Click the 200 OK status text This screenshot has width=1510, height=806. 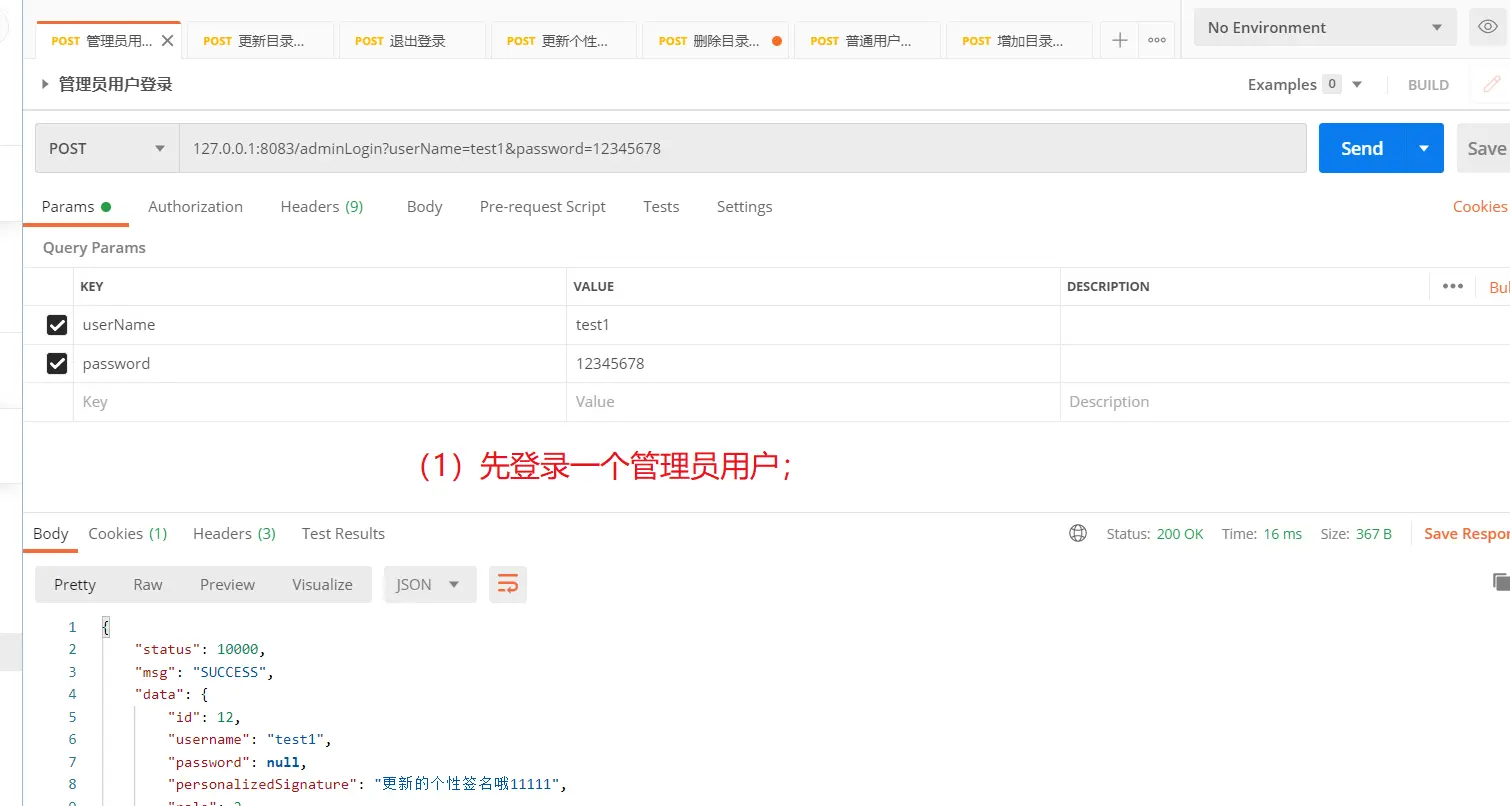(x=1180, y=534)
